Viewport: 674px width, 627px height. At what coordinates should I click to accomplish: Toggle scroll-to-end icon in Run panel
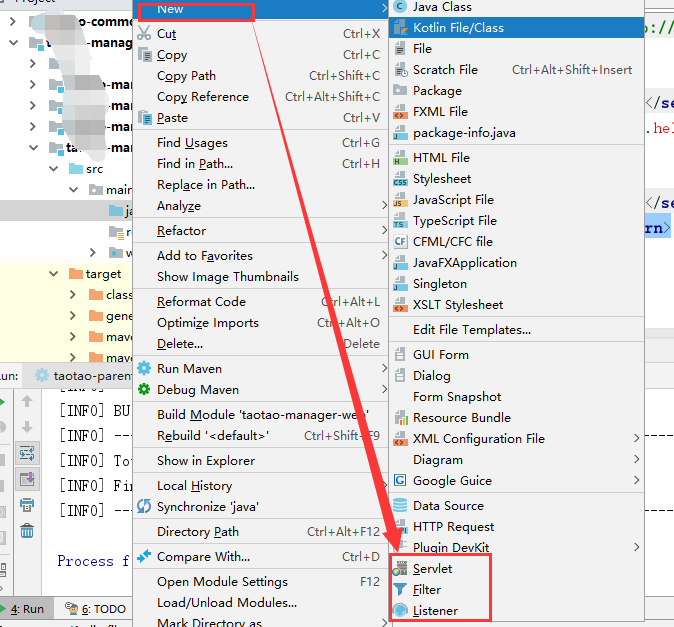27,479
